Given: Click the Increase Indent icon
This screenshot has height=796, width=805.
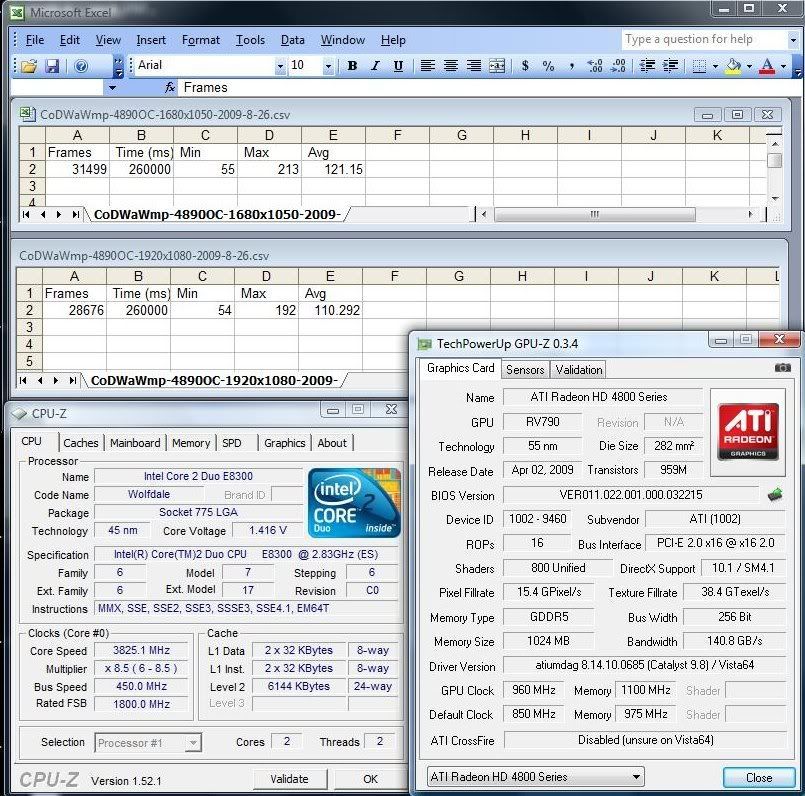Looking at the screenshot, I should point(670,66).
